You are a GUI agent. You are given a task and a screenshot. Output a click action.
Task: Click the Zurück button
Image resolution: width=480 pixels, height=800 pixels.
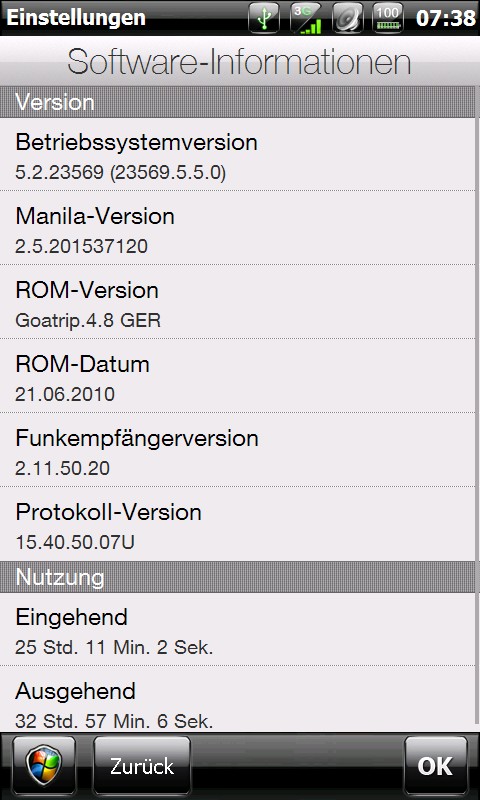142,766
